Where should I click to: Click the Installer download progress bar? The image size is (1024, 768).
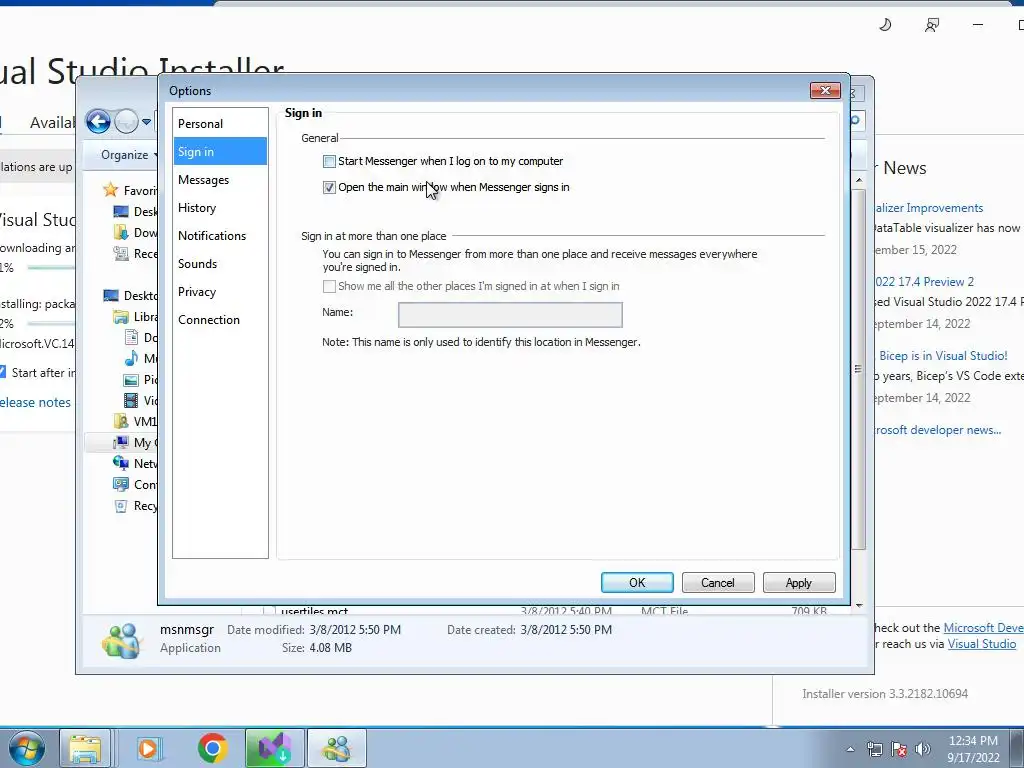pyautogui.click(x=51, y=268)
